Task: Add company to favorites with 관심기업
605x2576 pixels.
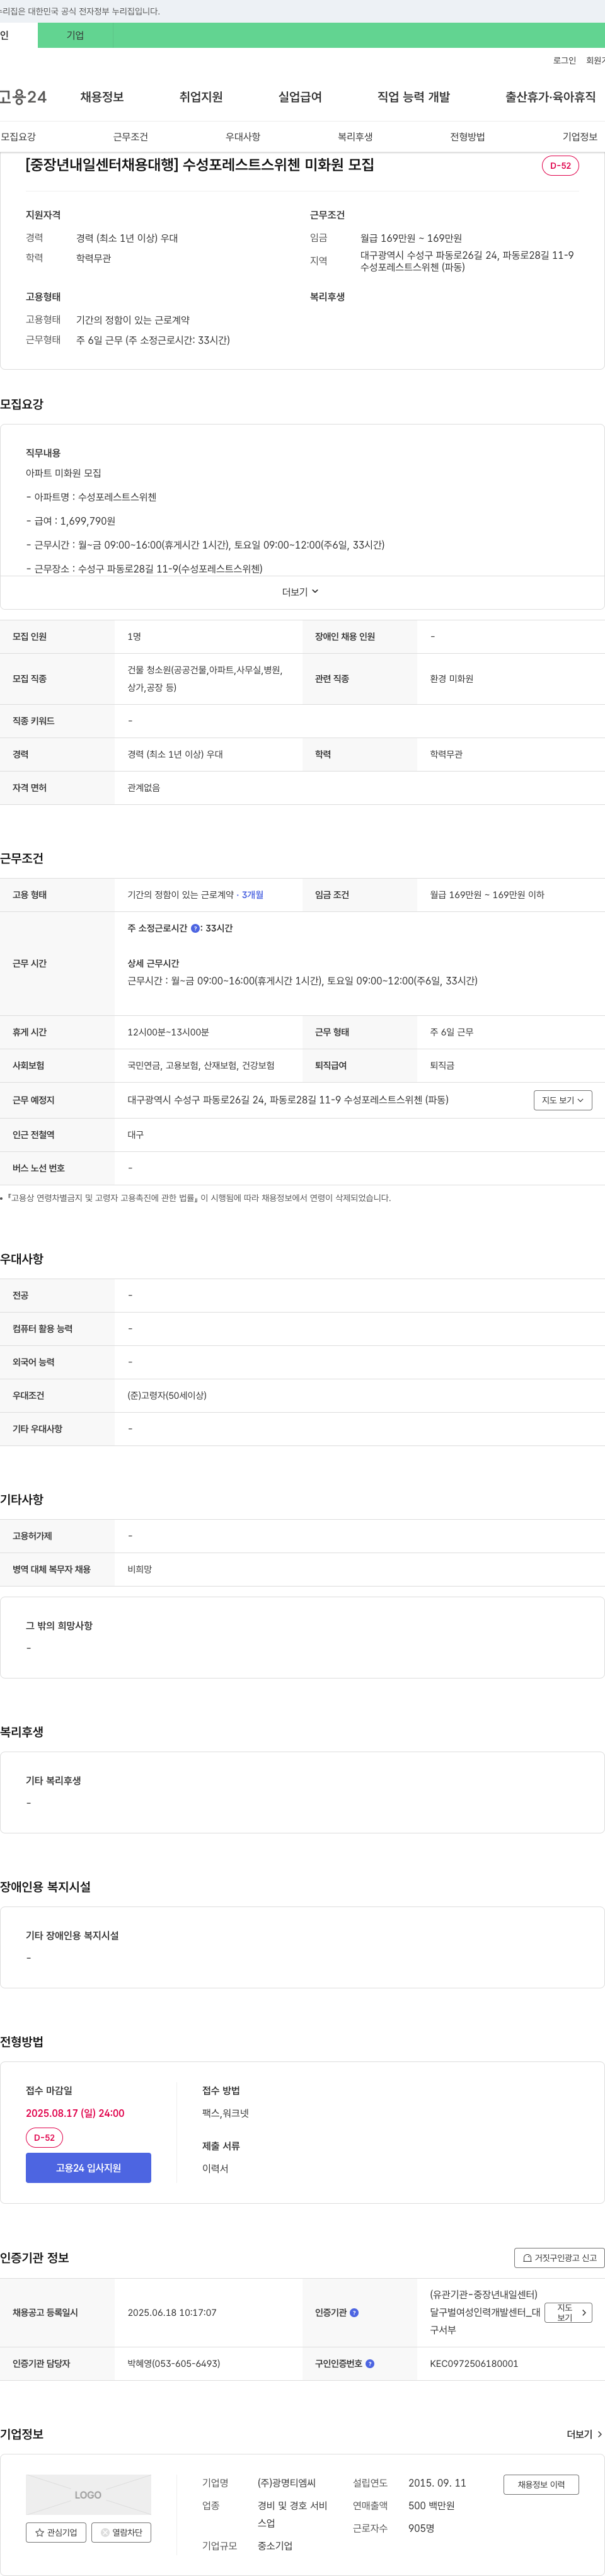Action: tap(56, 2533)
